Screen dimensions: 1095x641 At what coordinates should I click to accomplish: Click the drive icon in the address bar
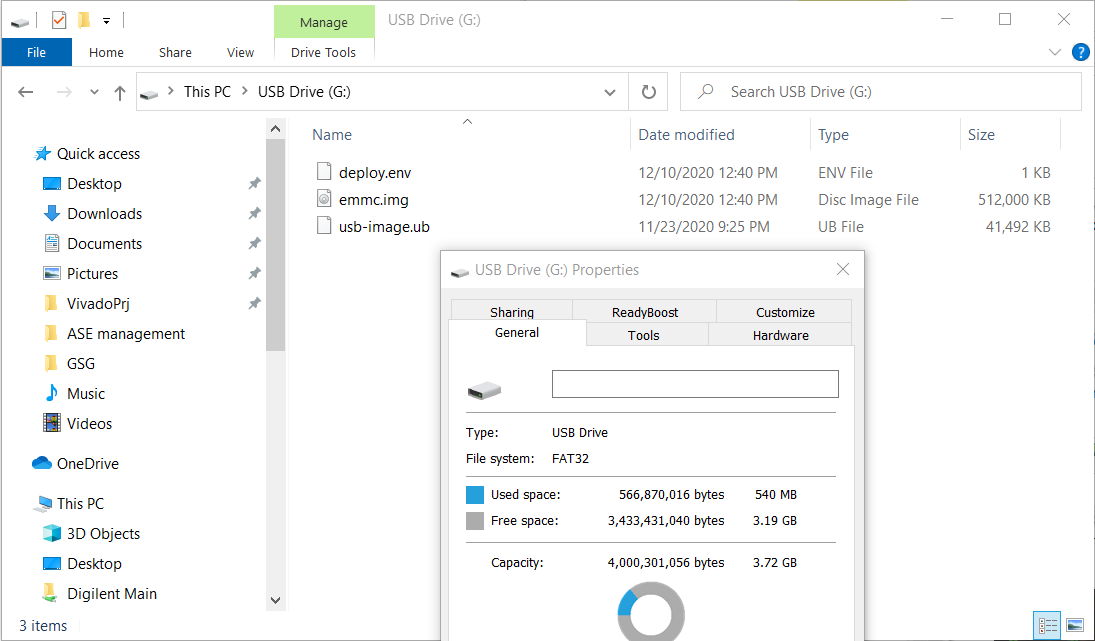tap(149, 92)
